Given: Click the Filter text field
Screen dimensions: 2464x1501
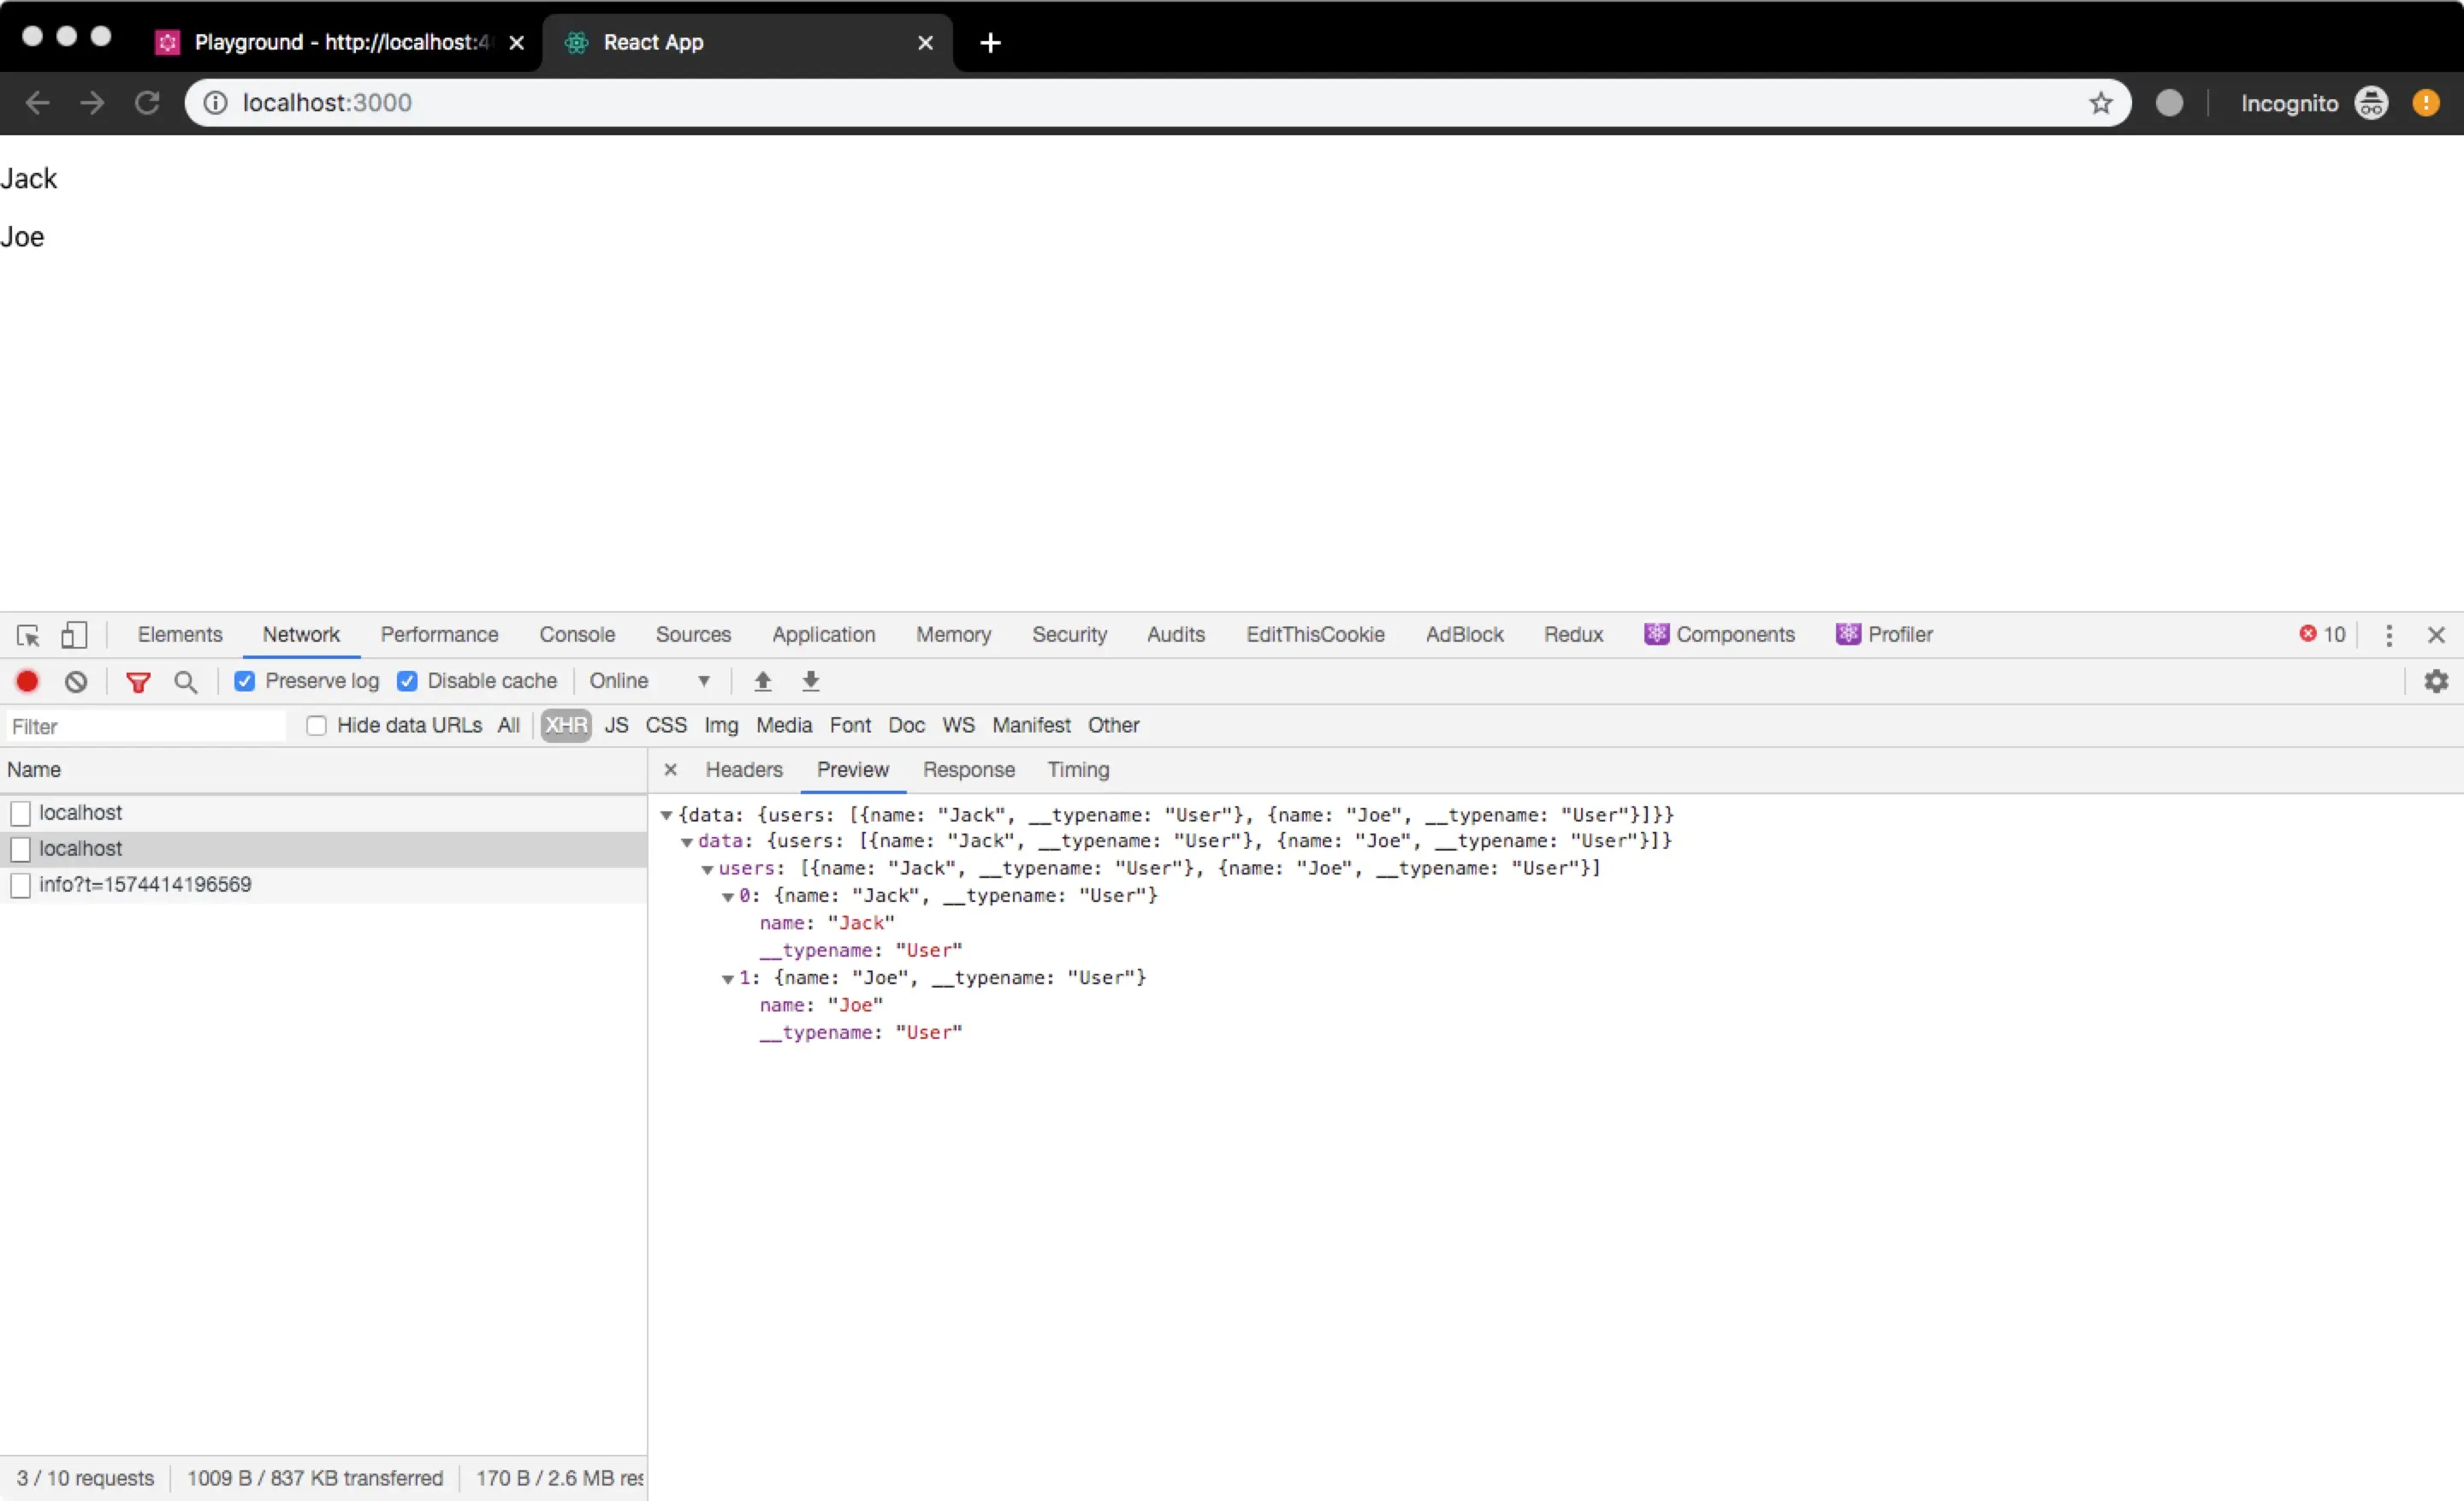Looking at the screenshot, I should point(145,727).
